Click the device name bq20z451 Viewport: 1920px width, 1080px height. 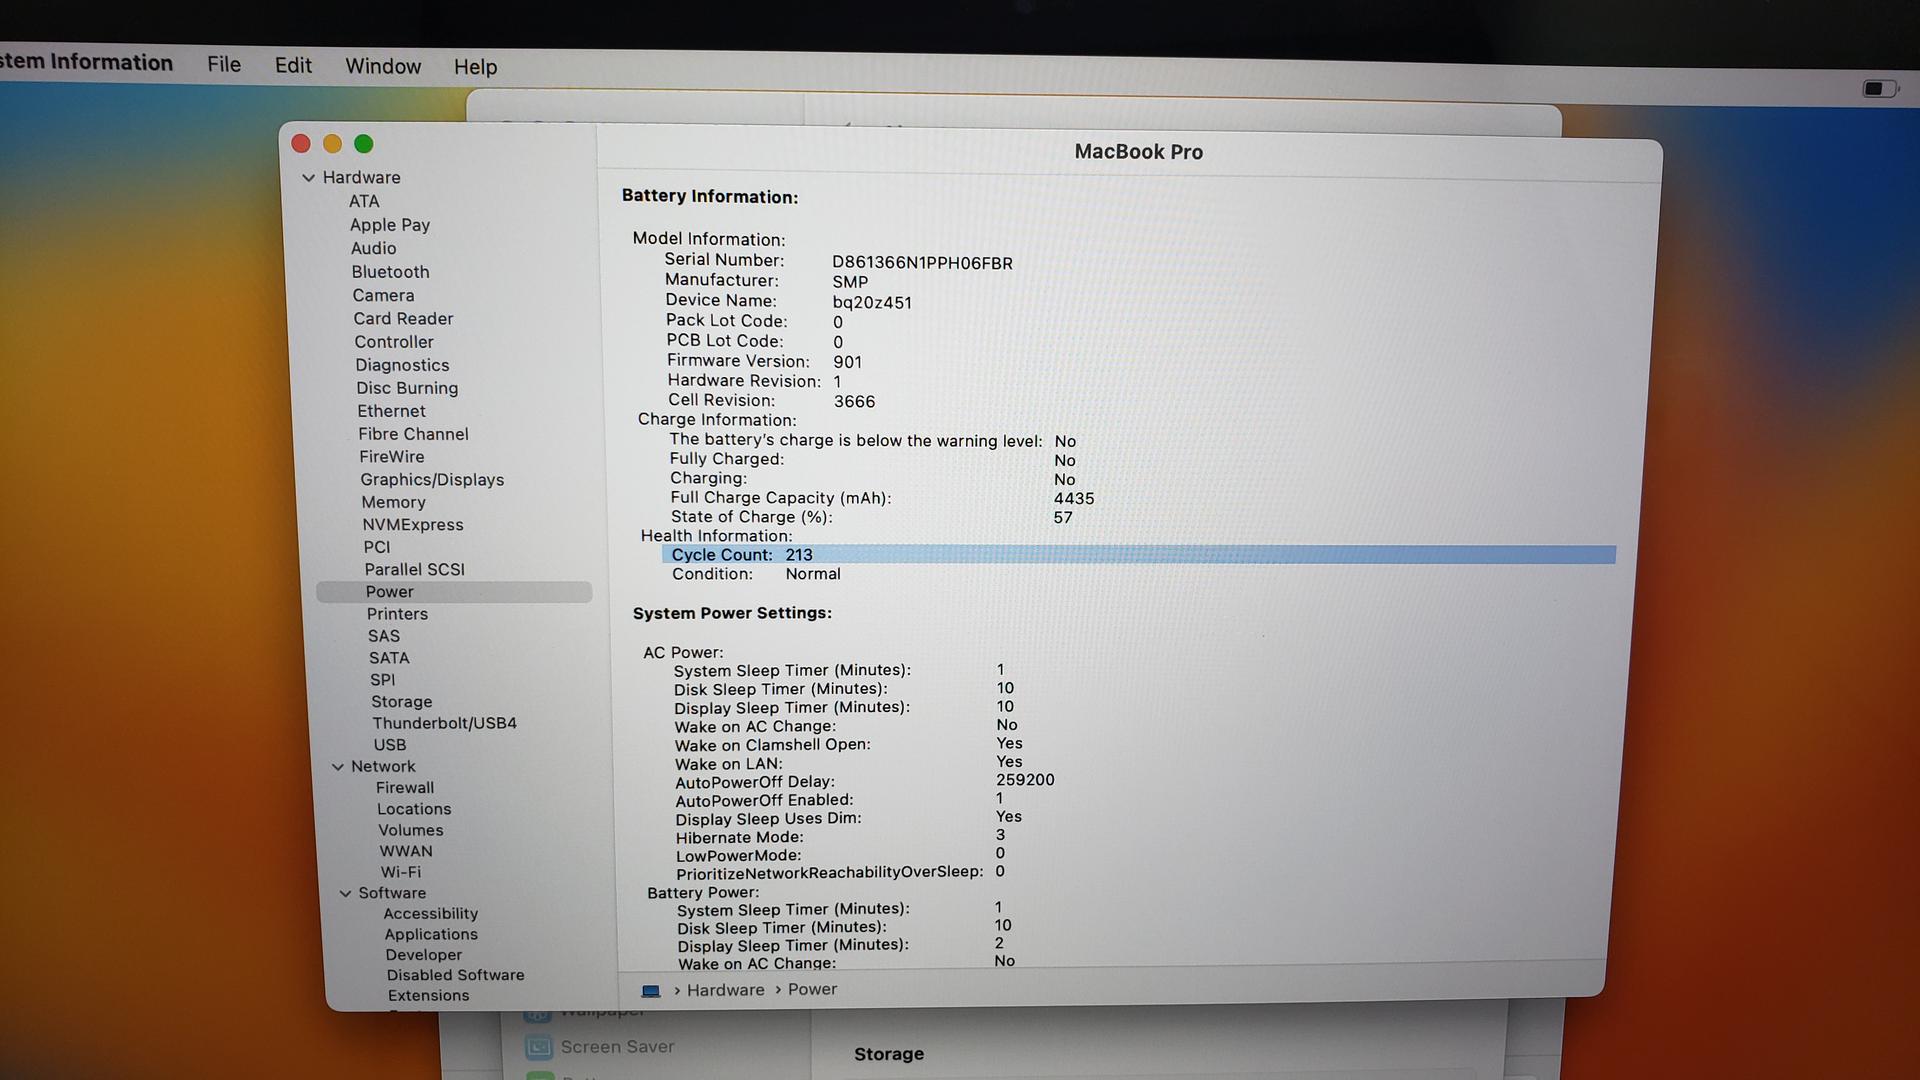(872, 302)
